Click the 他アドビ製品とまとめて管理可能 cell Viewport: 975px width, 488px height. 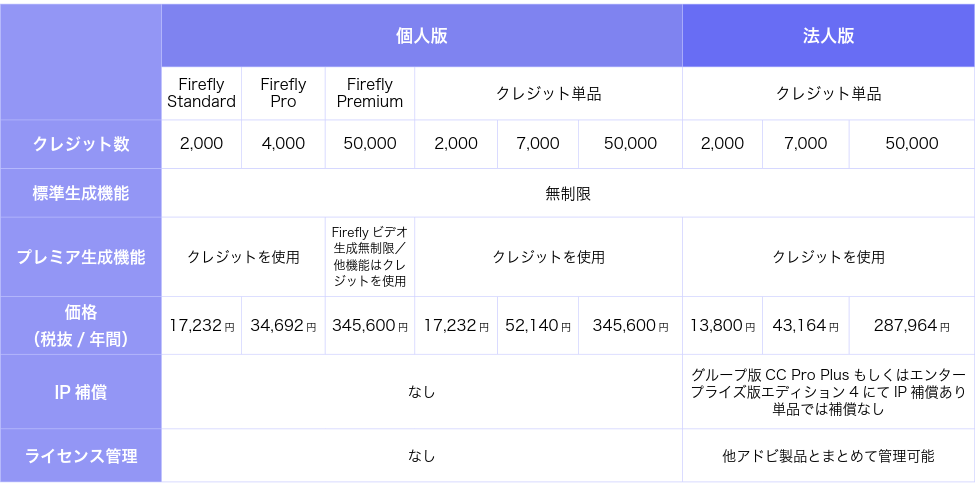(828, 456)
